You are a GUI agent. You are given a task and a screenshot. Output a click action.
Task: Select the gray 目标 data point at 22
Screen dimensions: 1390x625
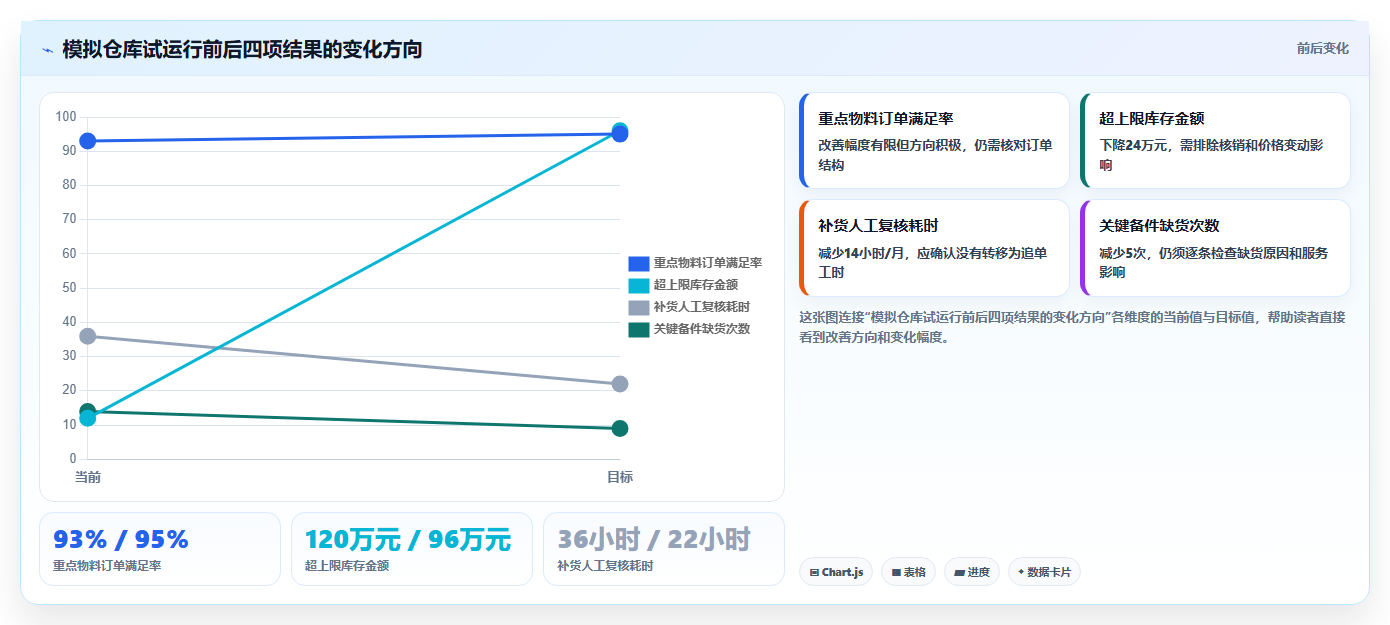click(x=620, y=384)
